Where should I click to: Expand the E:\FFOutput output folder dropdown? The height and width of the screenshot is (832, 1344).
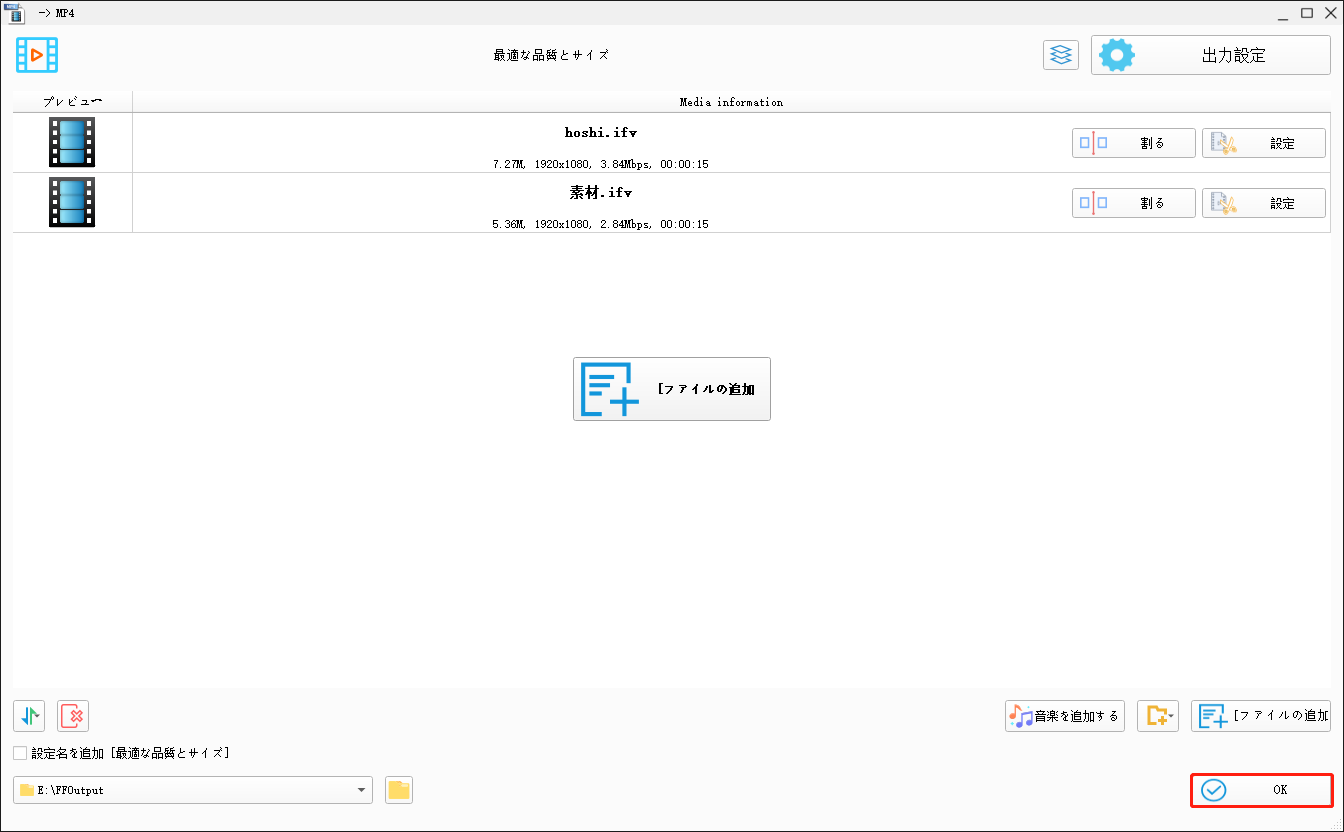pyautogui.click(x=361, y=790)
